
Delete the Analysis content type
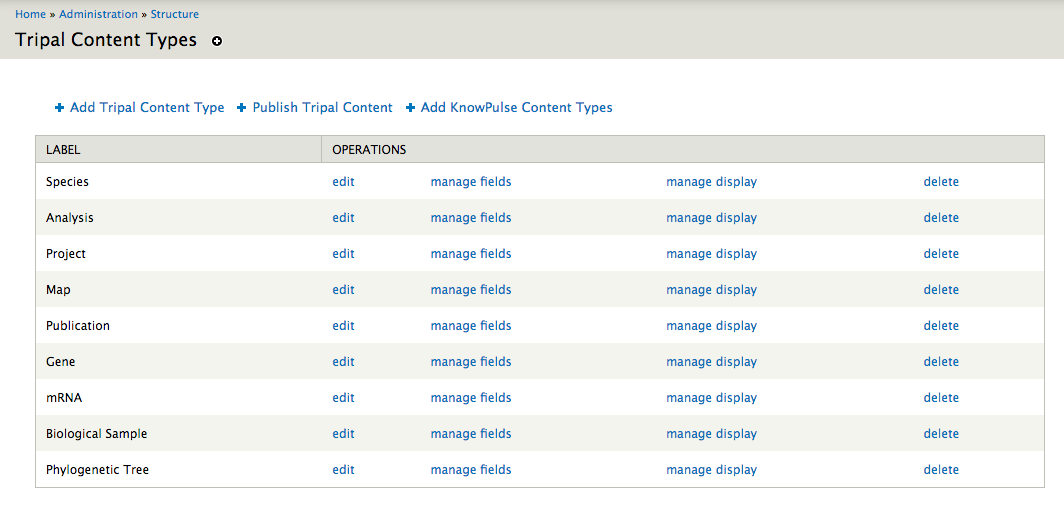point(941,218)
